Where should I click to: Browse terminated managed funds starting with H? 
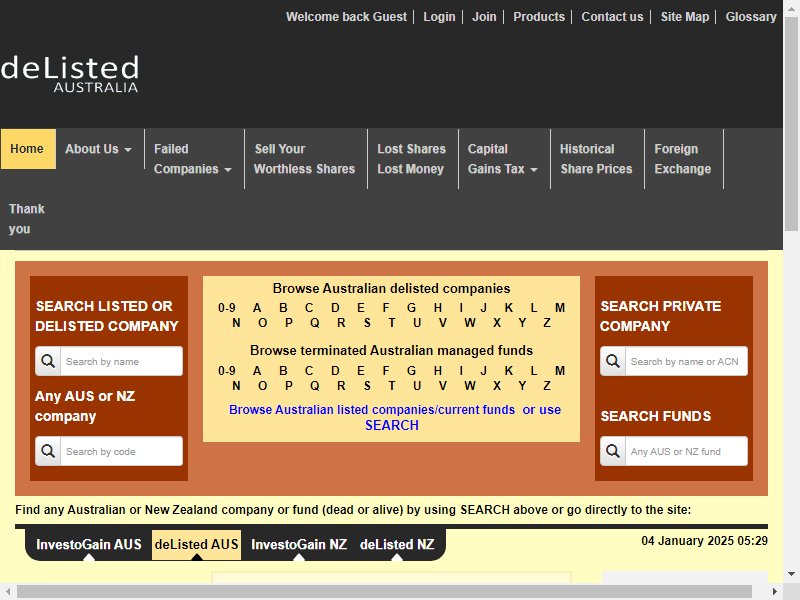pyautogui.click(x=438, y=370)
